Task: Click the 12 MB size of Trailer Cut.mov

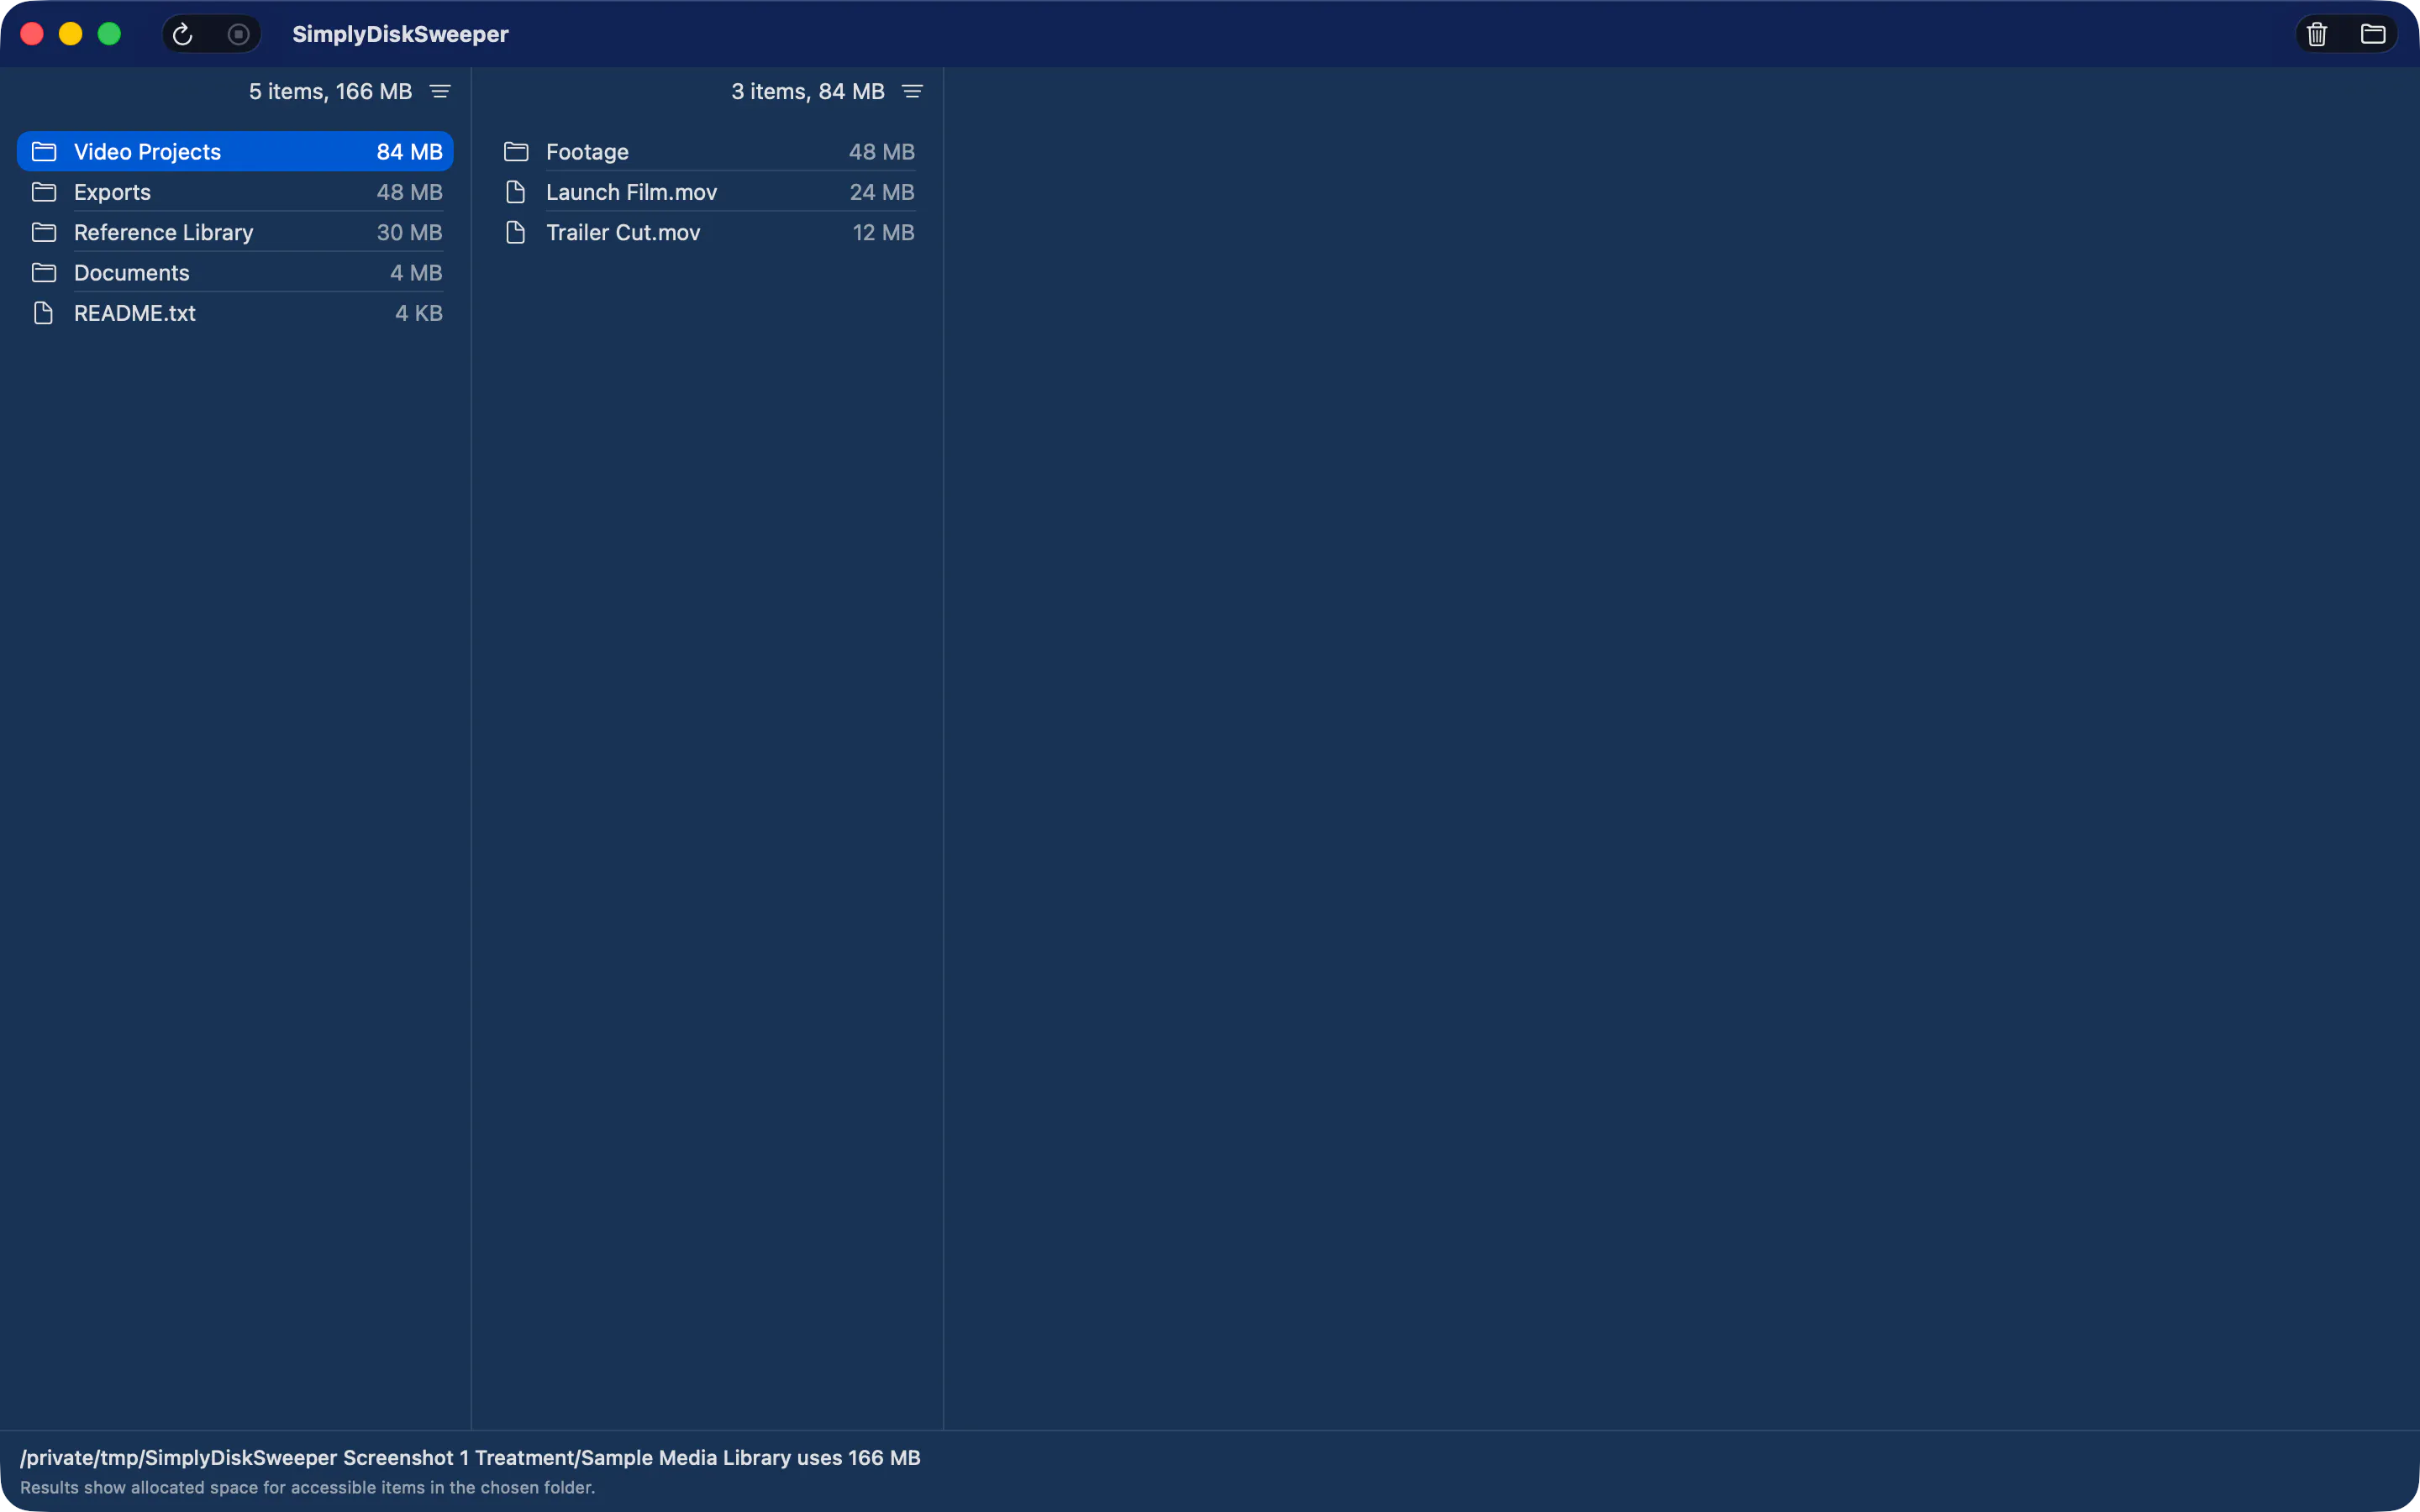Action: [884, 232]
